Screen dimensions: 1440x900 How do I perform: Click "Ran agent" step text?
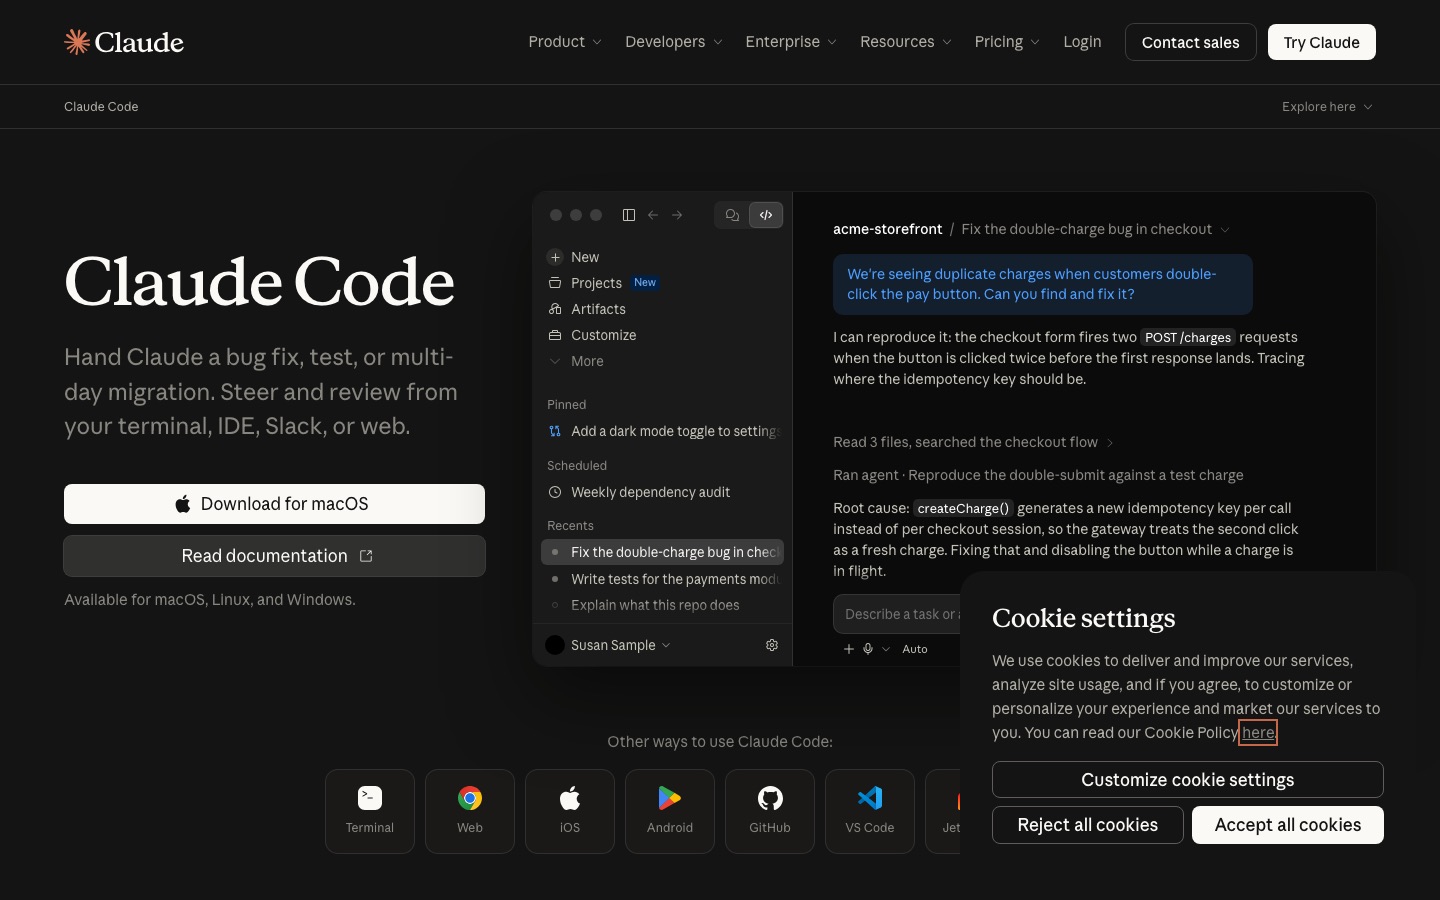point(1038,475)
